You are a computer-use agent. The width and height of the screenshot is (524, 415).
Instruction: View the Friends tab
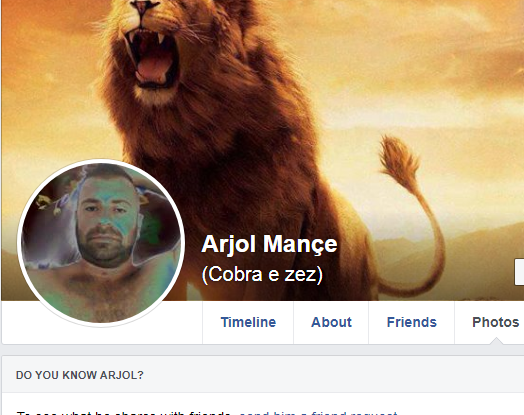411,322
